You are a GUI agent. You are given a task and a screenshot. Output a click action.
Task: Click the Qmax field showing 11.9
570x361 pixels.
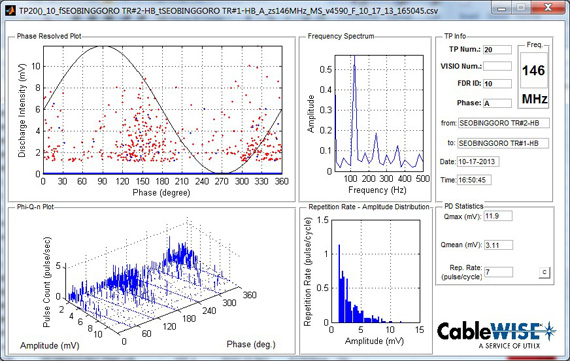point(498,216)
